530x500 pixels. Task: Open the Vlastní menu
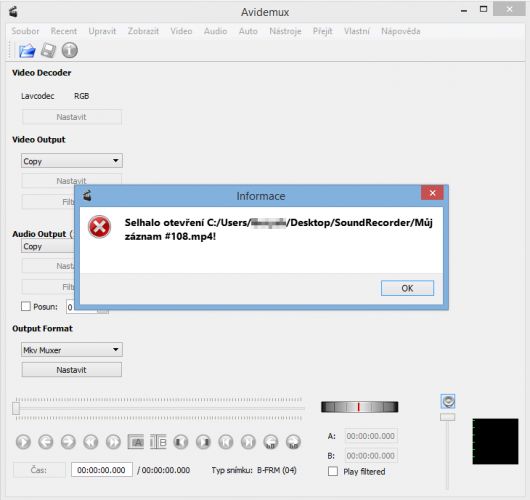pos(357,31)
